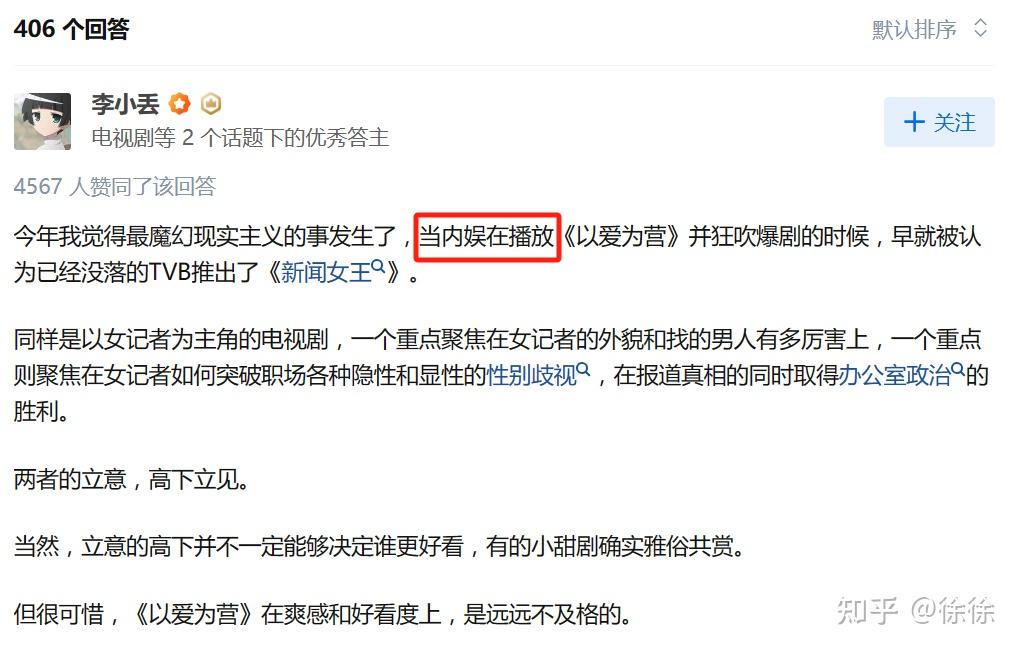
Task: Click the author tagline 电视剧等 2 个话题下的优秀答主
Action: (x=240, y=138)
